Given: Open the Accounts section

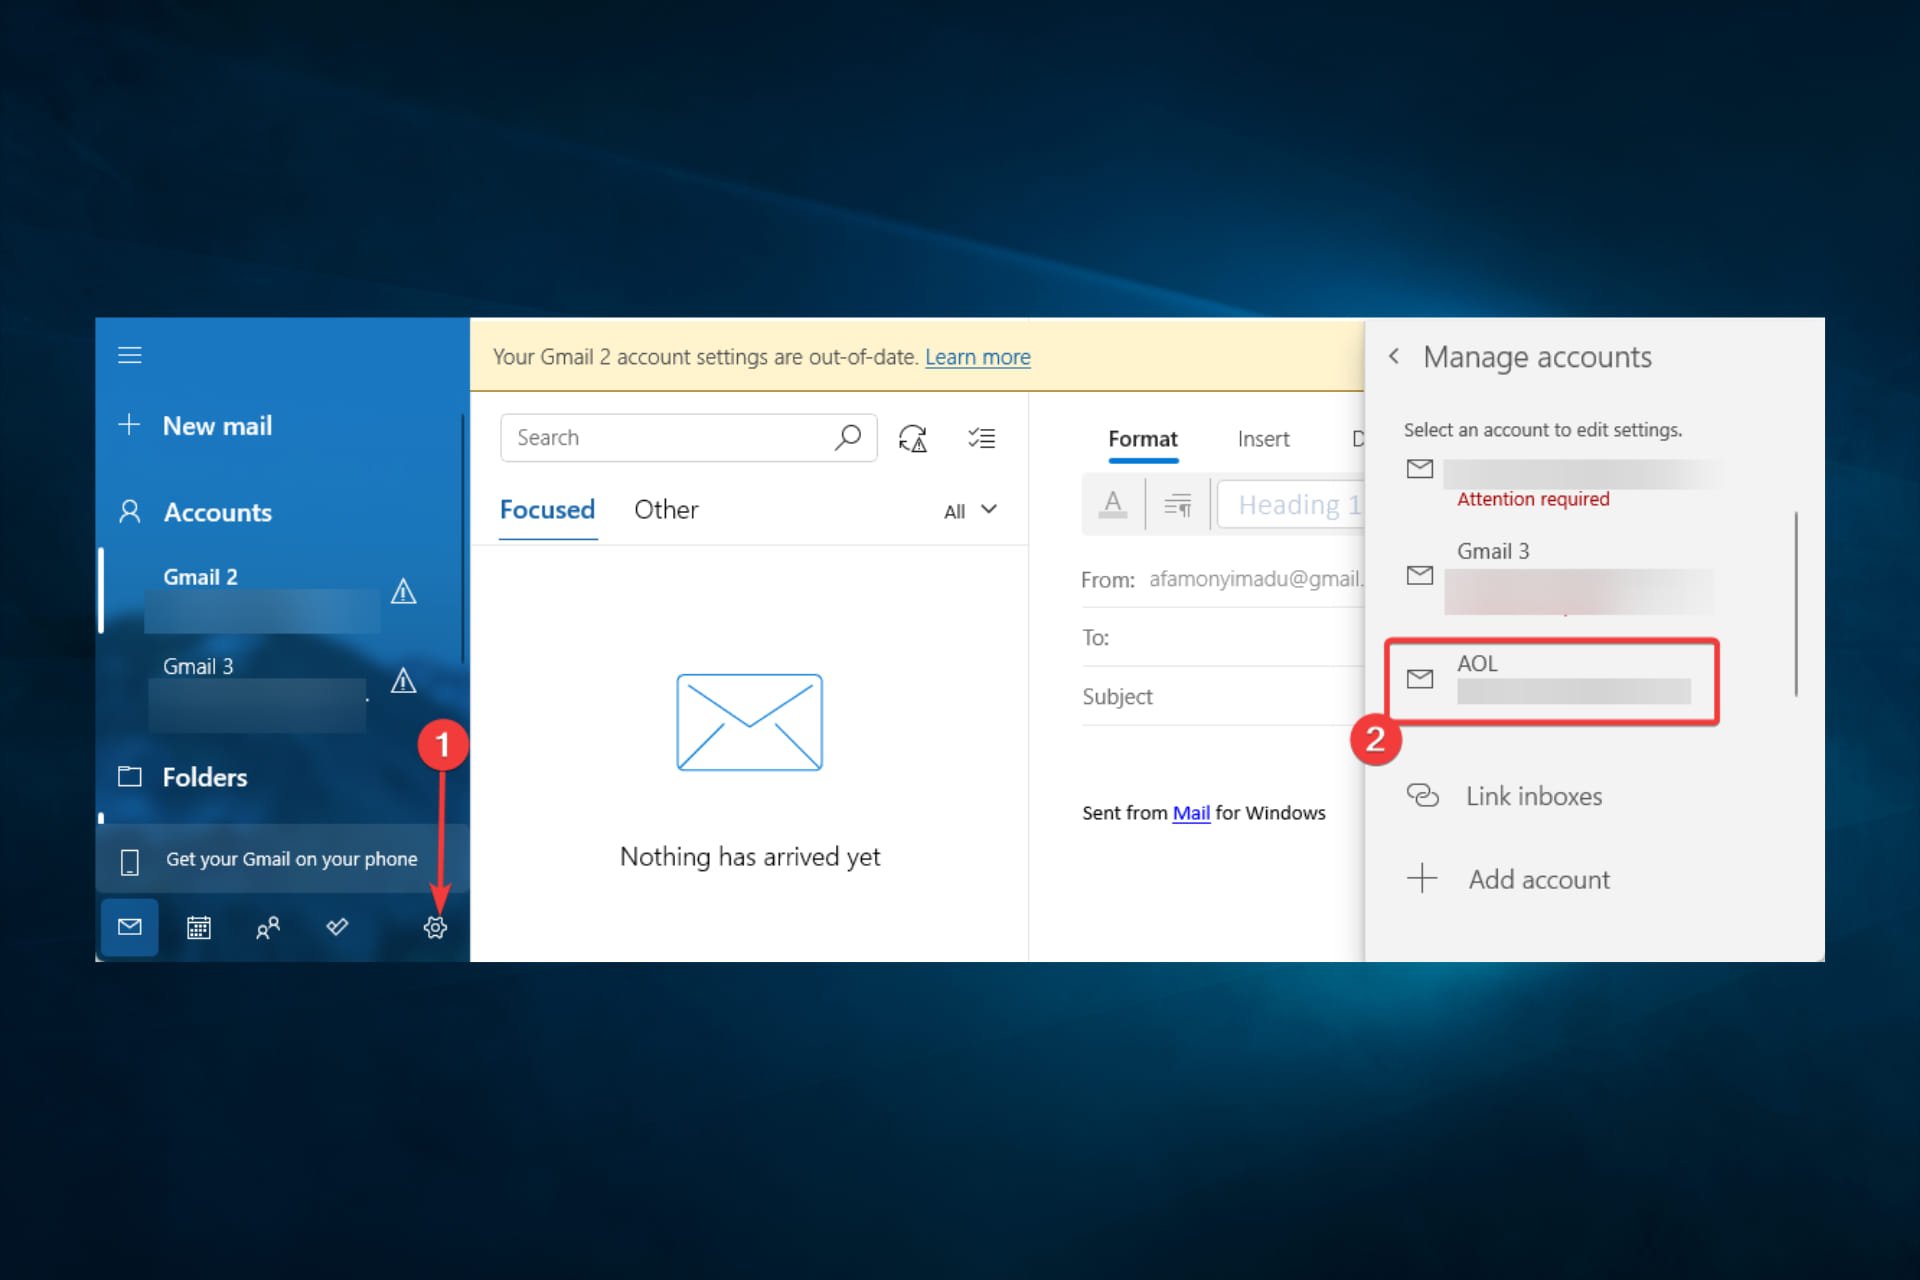Looking at the screenshot, I should click(x=217, y=512).
